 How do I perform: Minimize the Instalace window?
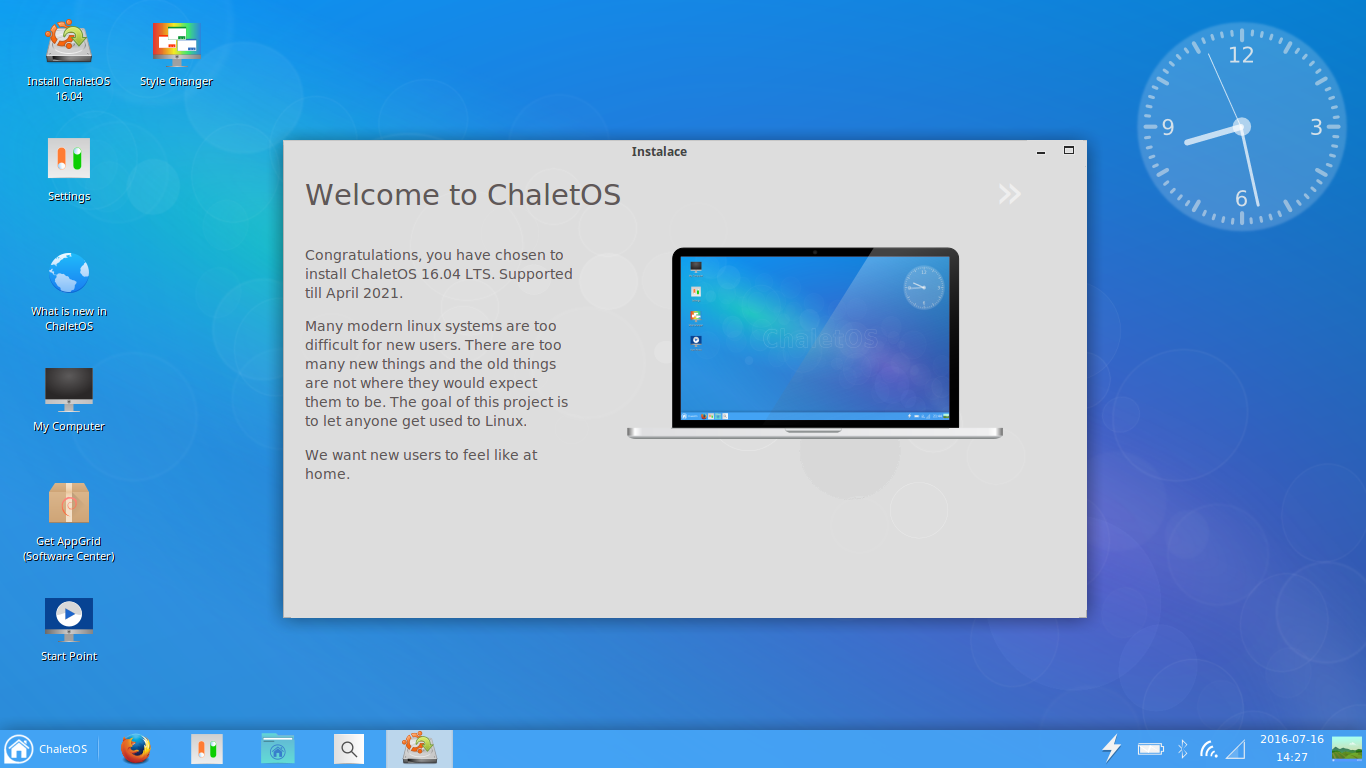click(1041, 151)
